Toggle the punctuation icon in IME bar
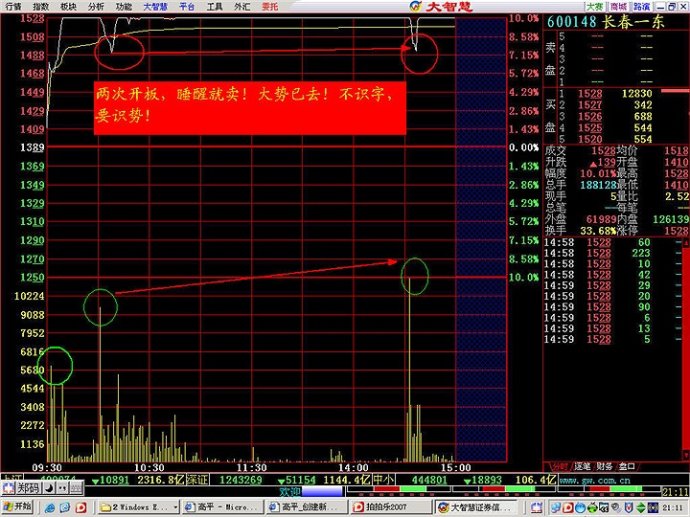Screen dimensions: 690x517 click(63, 488)
